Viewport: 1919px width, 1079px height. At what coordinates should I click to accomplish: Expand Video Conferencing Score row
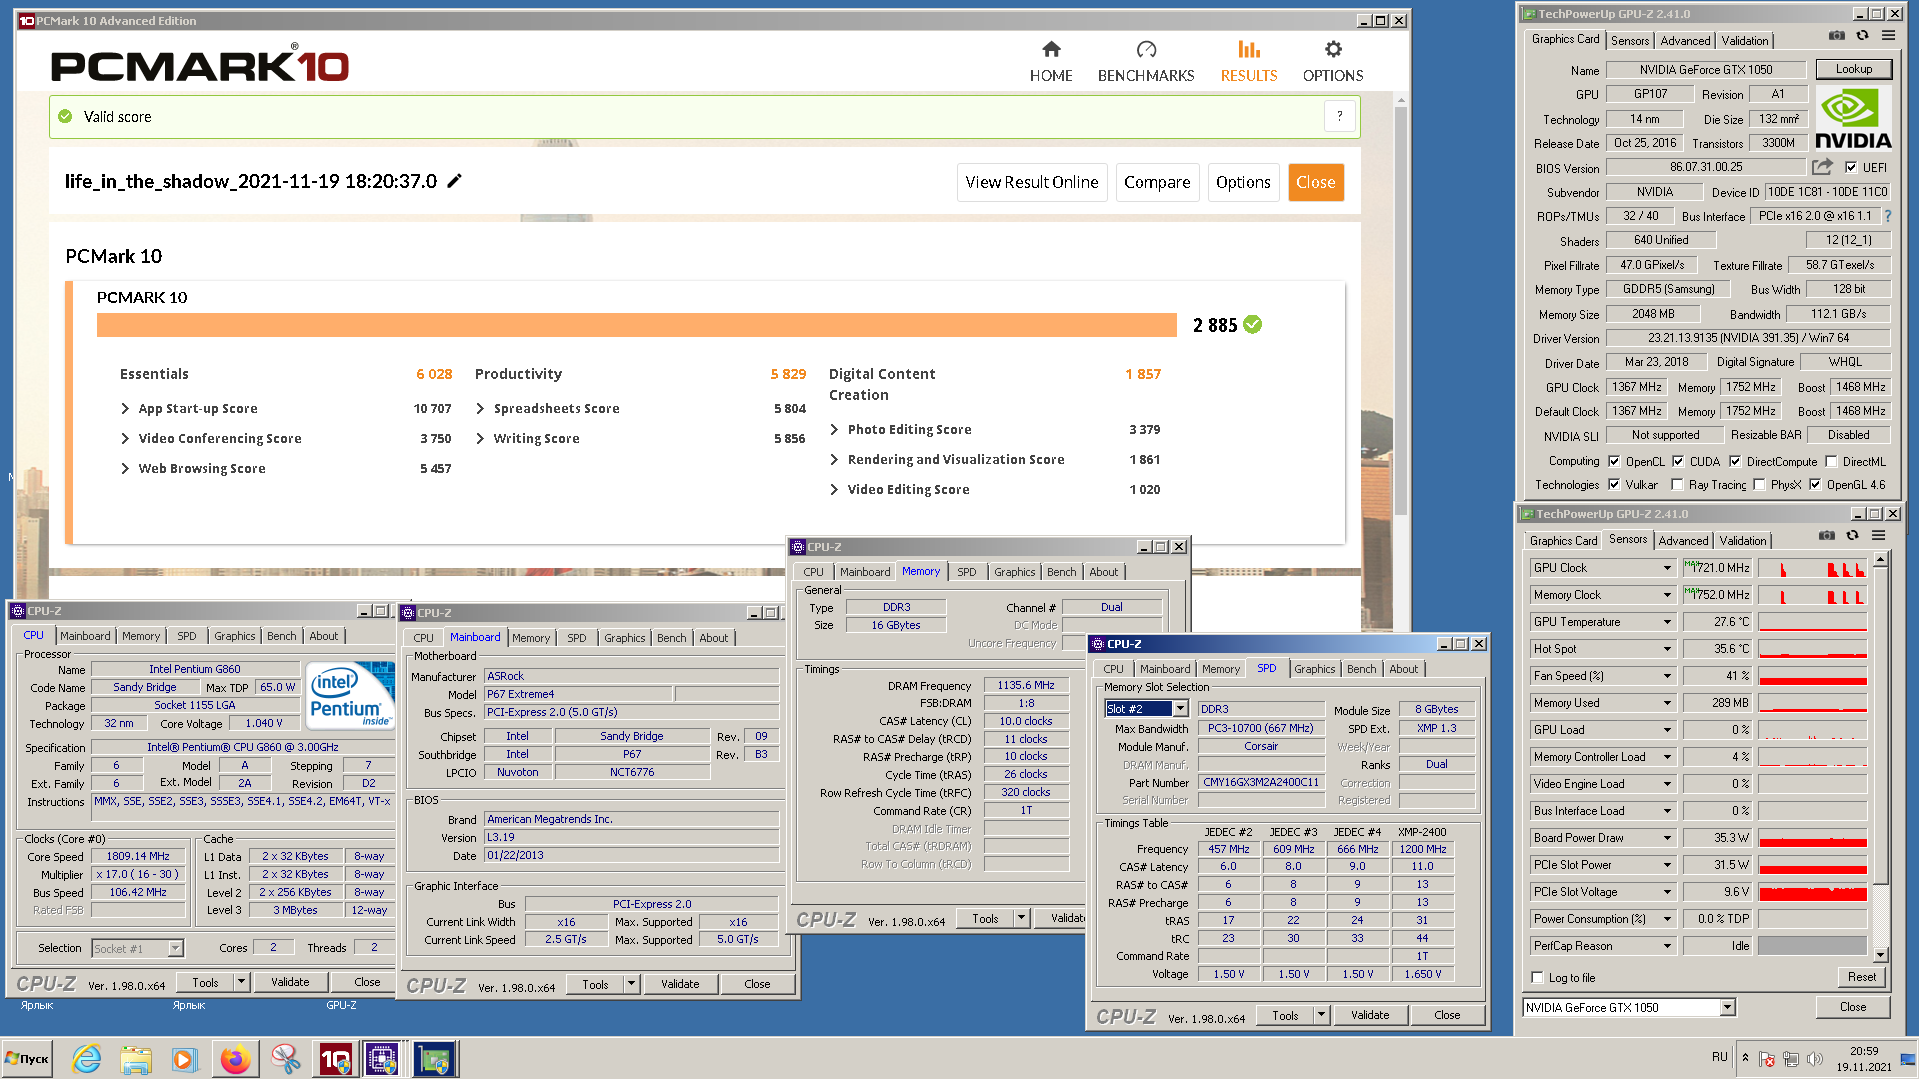pyautogui.click(x=125, y=438)
